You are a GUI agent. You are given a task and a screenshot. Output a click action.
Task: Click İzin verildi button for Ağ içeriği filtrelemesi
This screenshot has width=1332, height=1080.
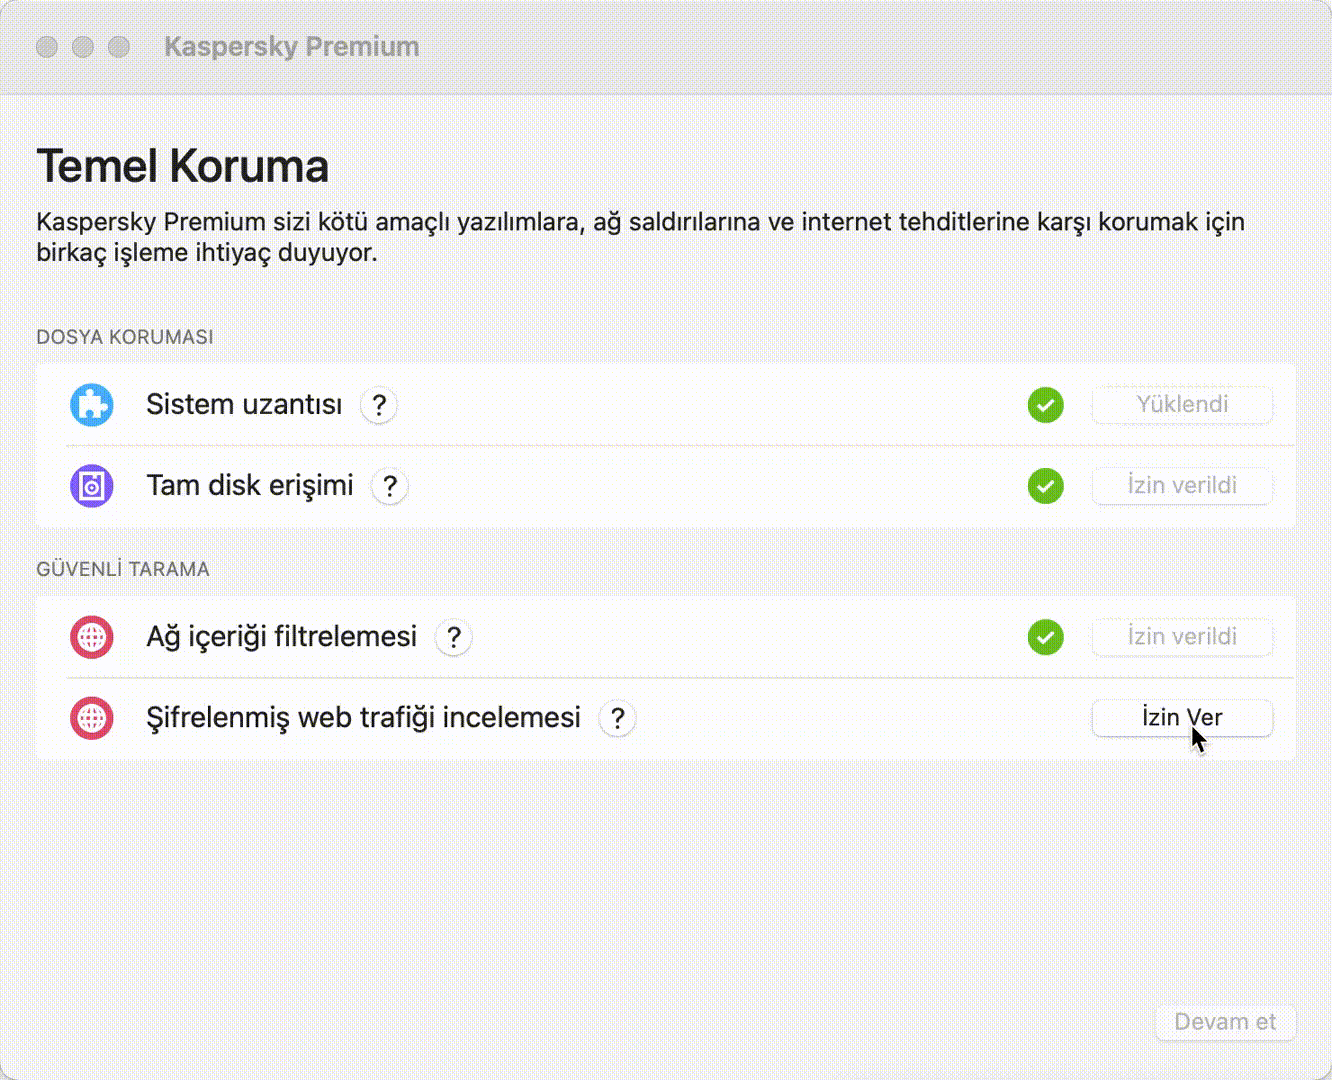point(1182,637)
